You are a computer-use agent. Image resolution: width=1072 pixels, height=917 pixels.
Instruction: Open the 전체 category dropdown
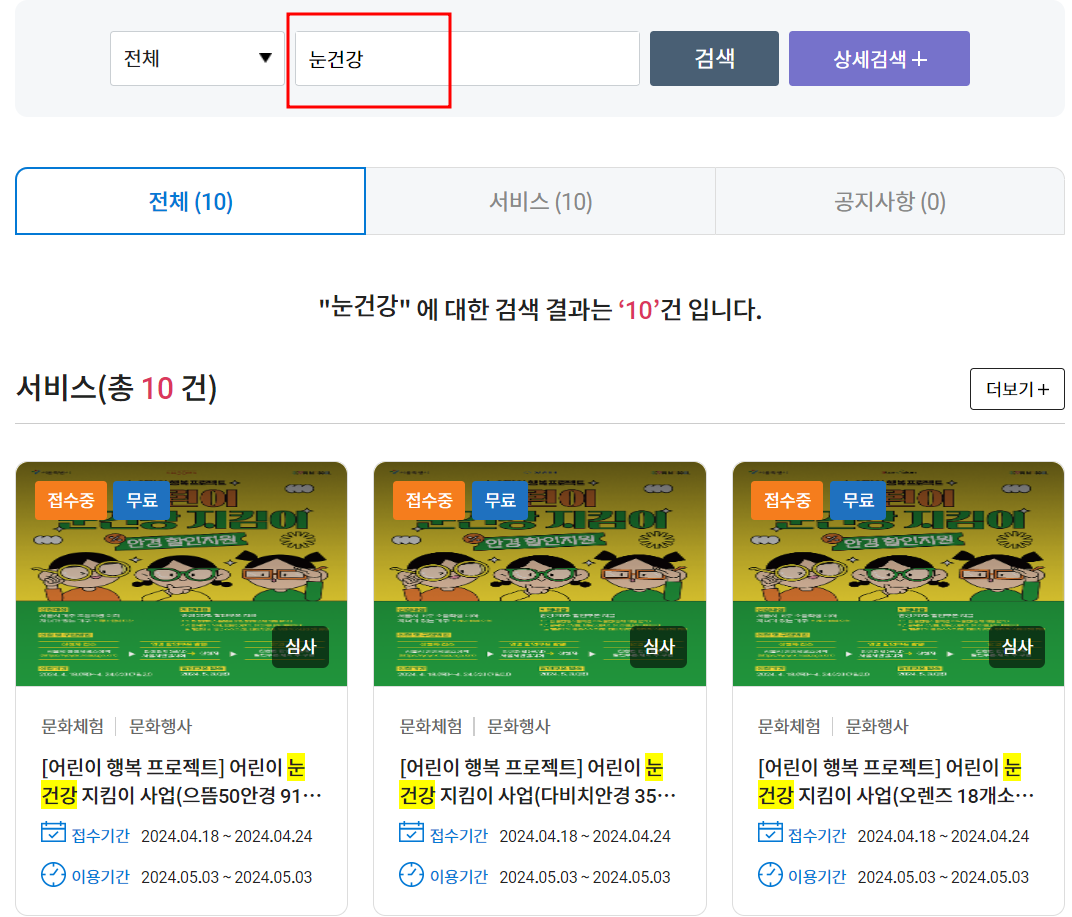pyautogui.click(x=197, y=58)
